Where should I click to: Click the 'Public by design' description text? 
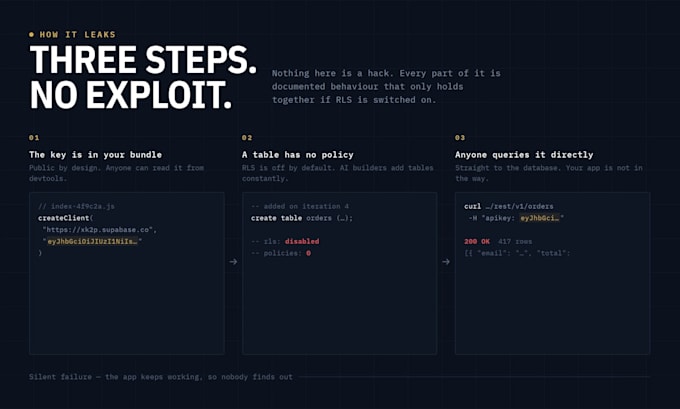(x=116, y=173)
